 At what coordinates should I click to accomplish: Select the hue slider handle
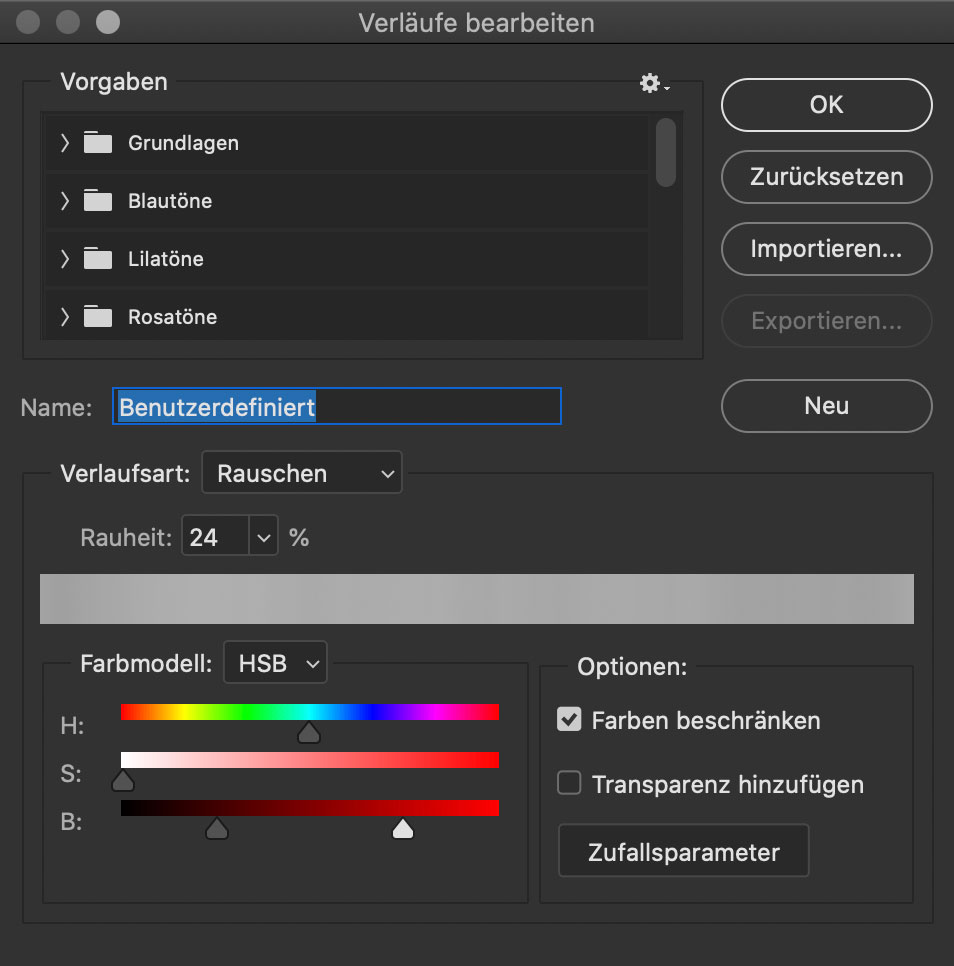click(309, 733)
